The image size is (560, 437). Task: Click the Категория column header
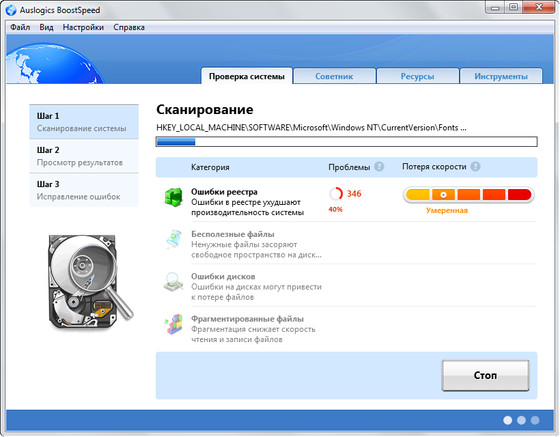pos(210,167)
